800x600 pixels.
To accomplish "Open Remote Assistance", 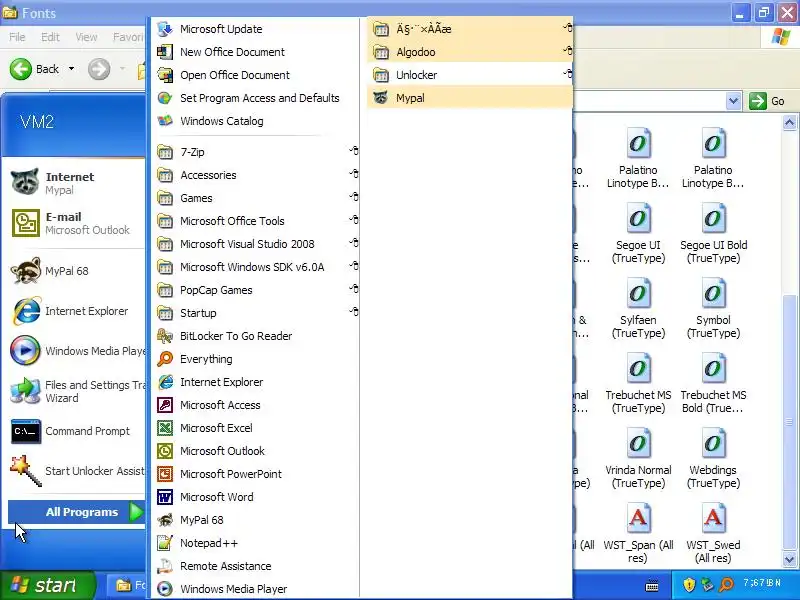I will pos(256,566).
